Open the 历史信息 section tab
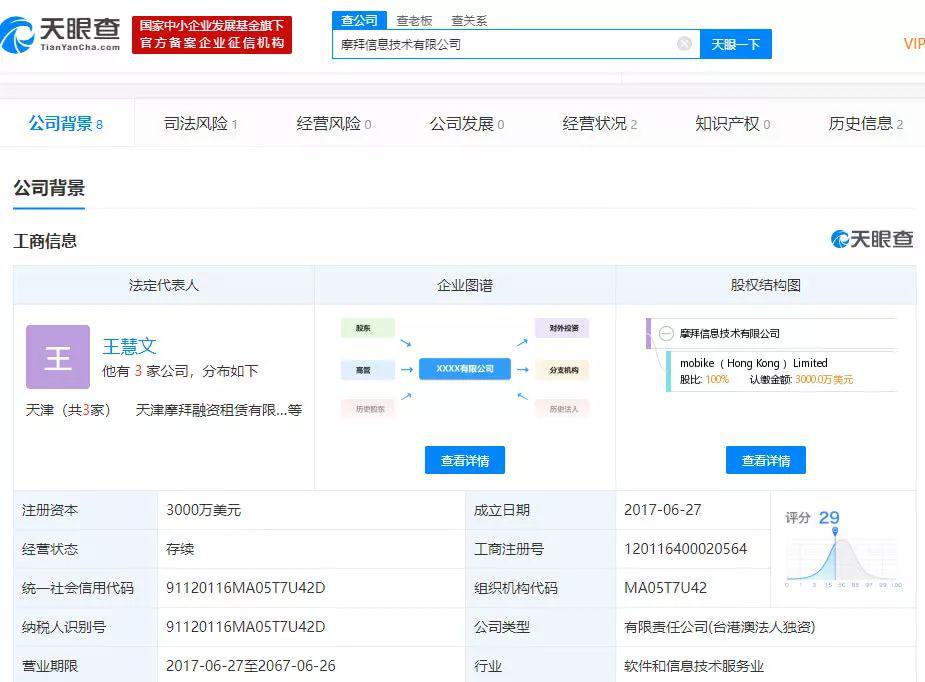The width and height of the screenshot is (925, 682). coord(865,123)
